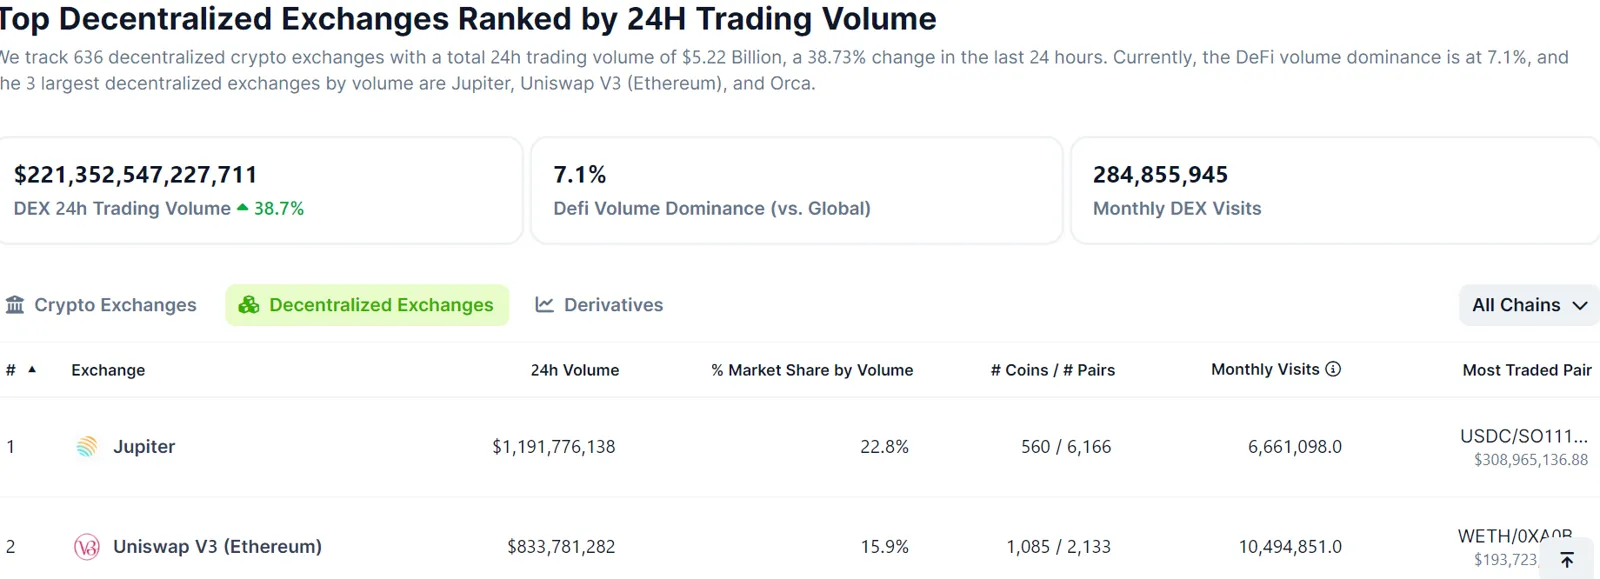Click the Derivatives chart icon

tap(544, 305)
